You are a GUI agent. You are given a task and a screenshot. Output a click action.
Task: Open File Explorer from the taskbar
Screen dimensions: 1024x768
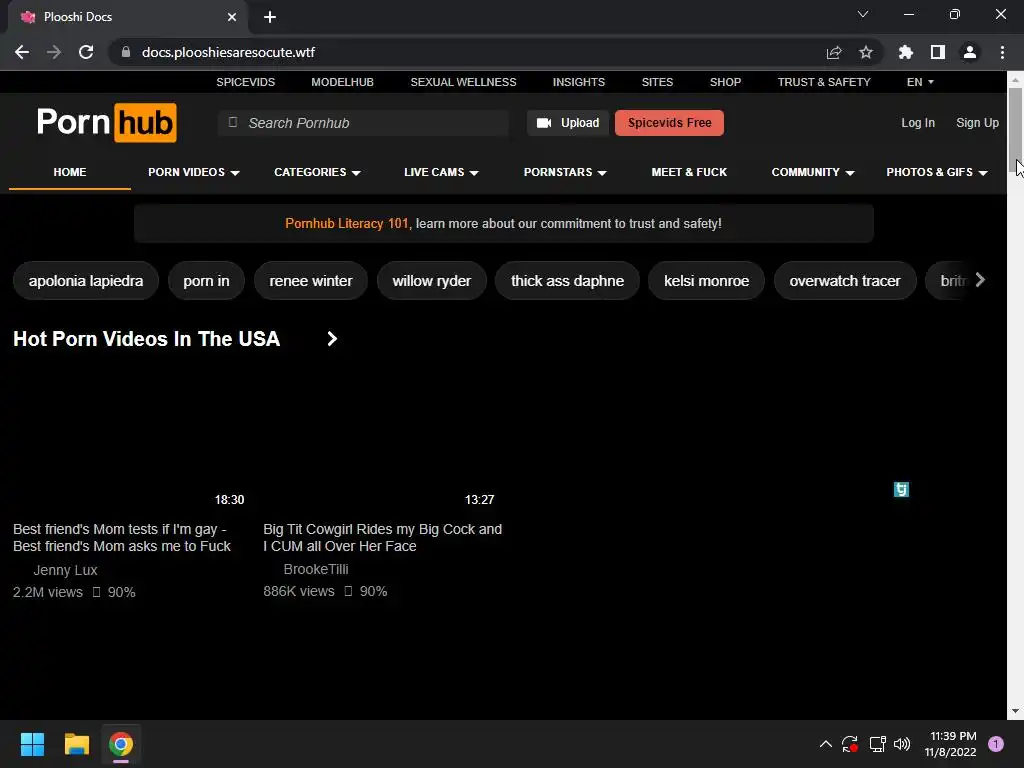point(76,744)
